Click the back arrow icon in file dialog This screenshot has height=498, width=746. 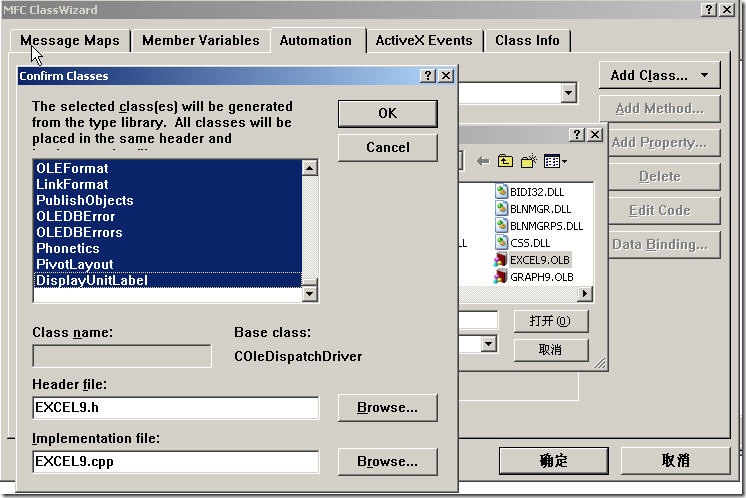click(x=483, y=162)
